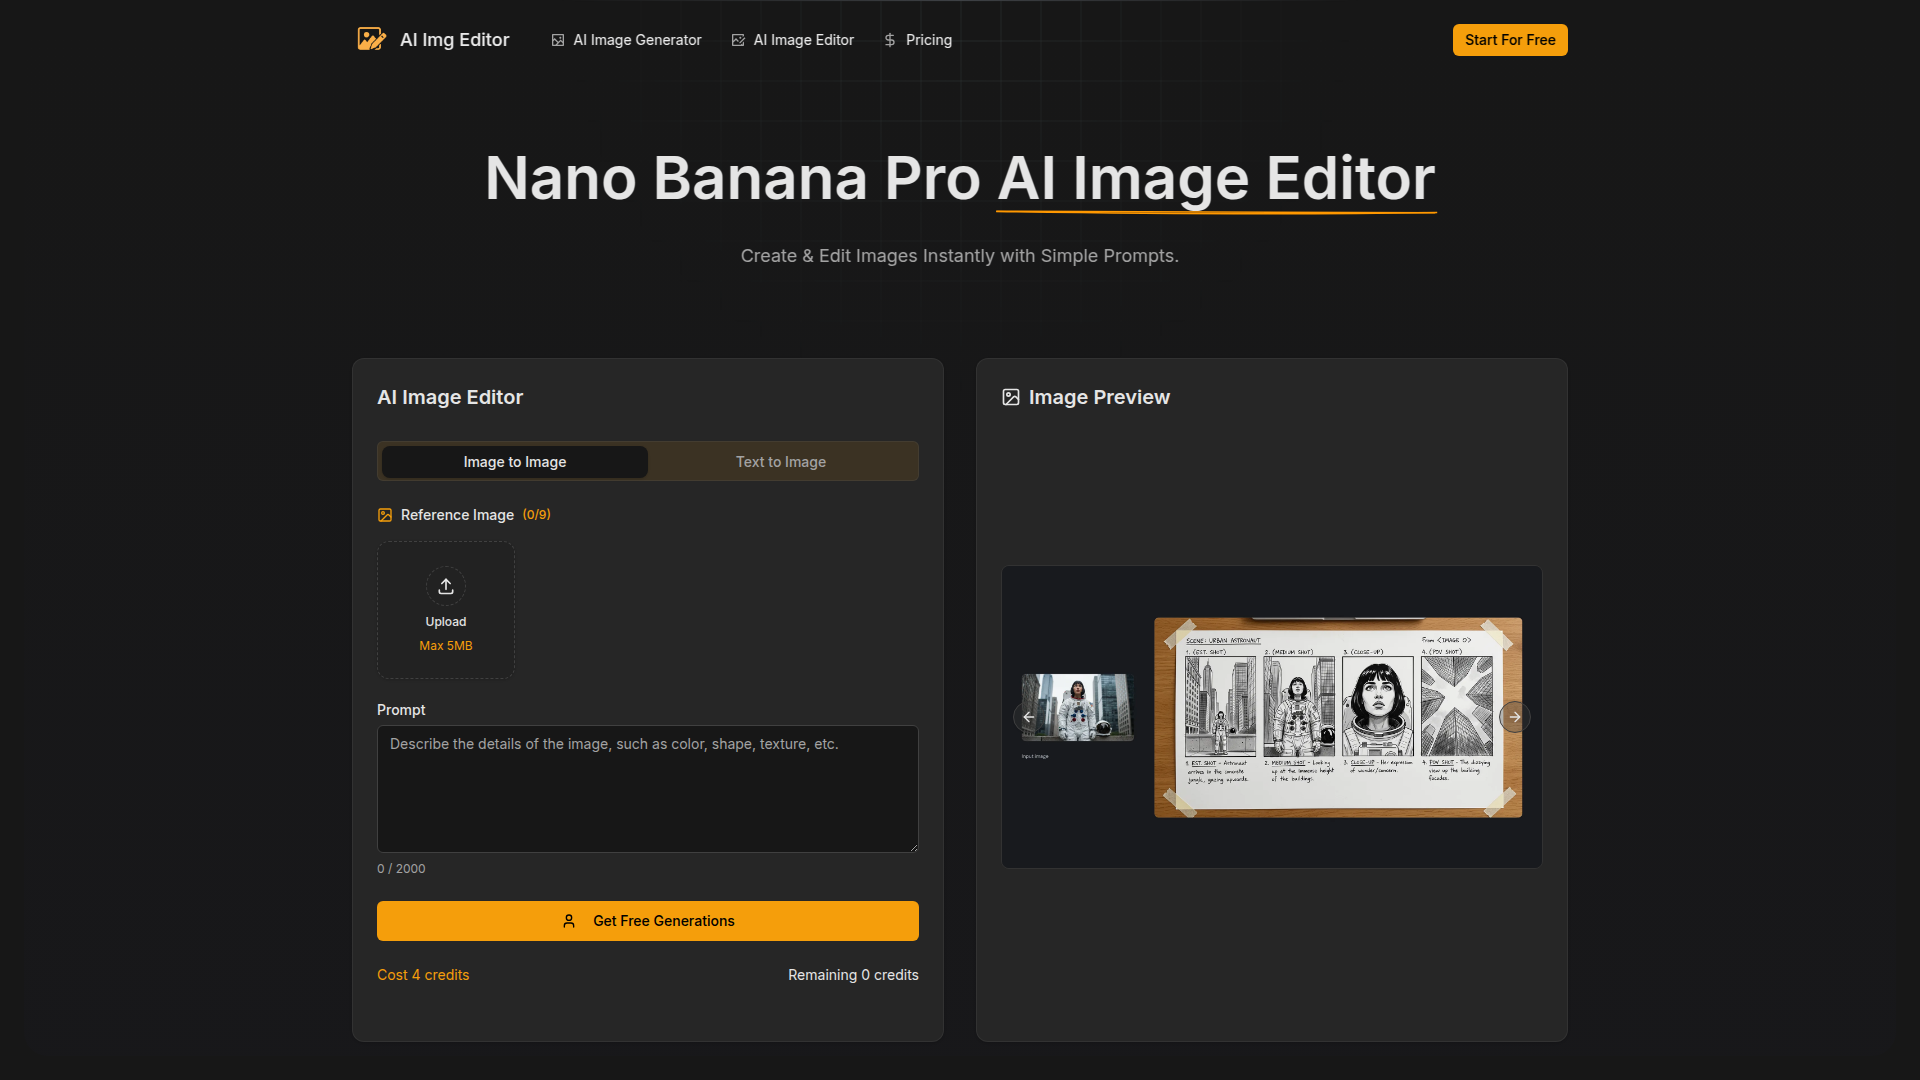1920x1080 pixels.
Task: Switch to Text to Image mode
Action: click(781, 462)
